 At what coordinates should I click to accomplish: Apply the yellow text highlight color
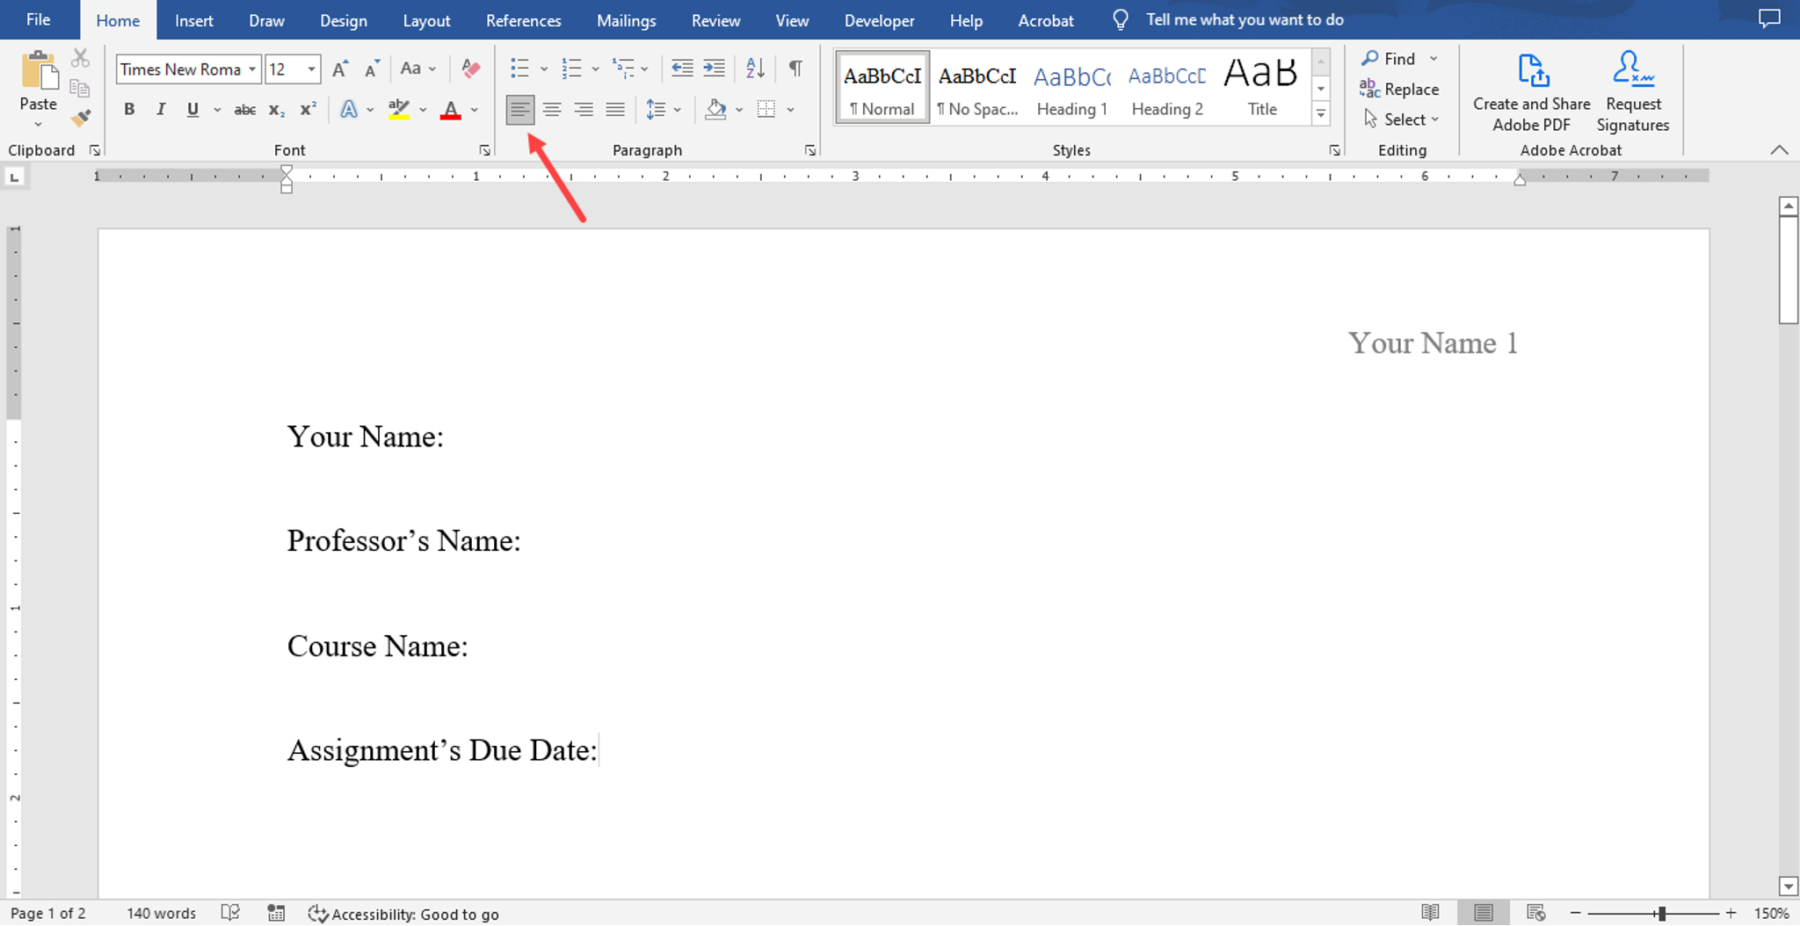[399, 110]
